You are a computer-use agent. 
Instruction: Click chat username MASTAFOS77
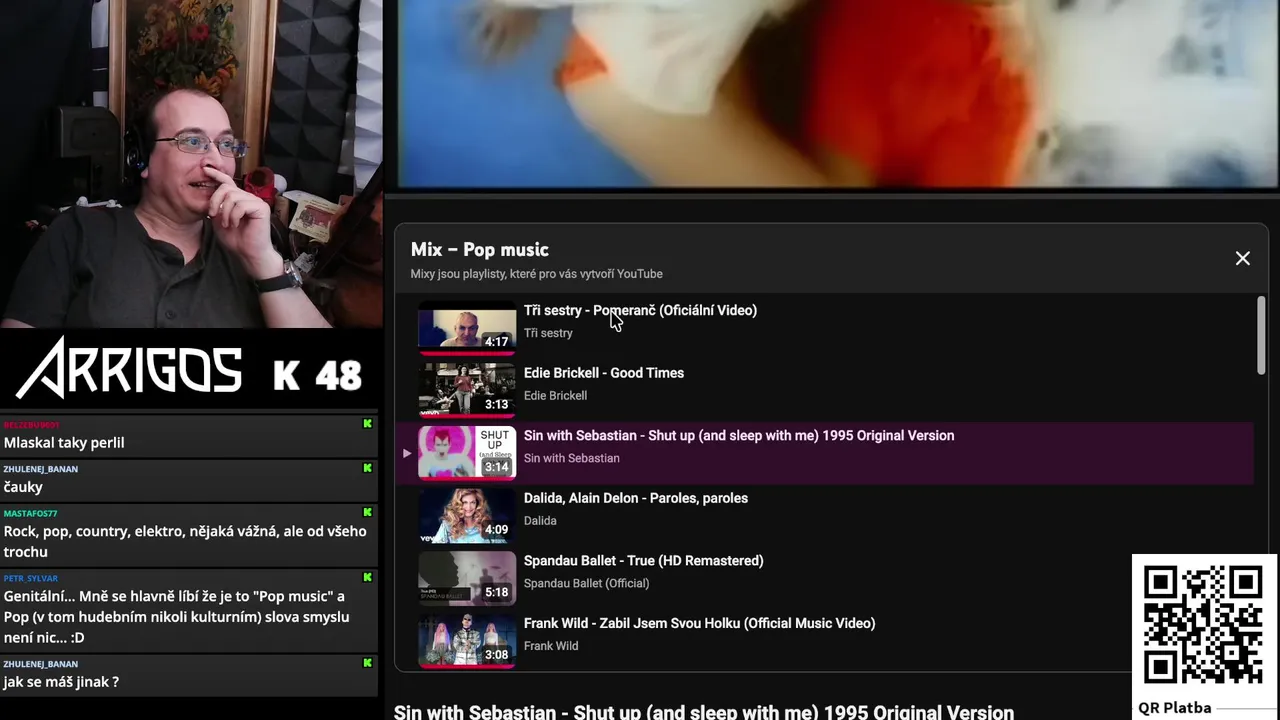tap(30, 514)
